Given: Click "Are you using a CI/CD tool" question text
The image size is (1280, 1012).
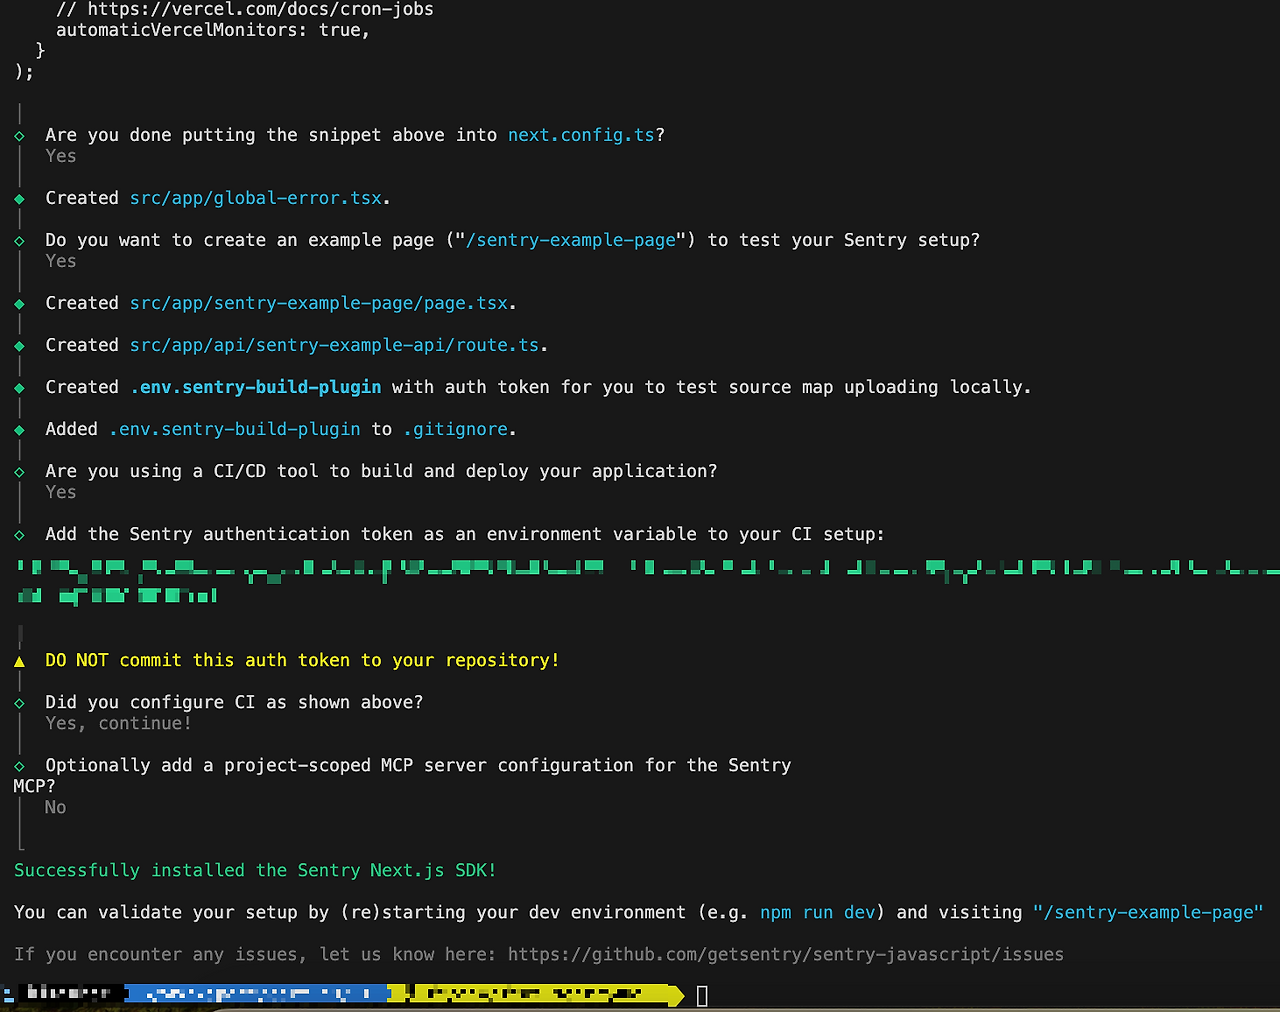Looking at the screenshot, I should coord(381,471).
